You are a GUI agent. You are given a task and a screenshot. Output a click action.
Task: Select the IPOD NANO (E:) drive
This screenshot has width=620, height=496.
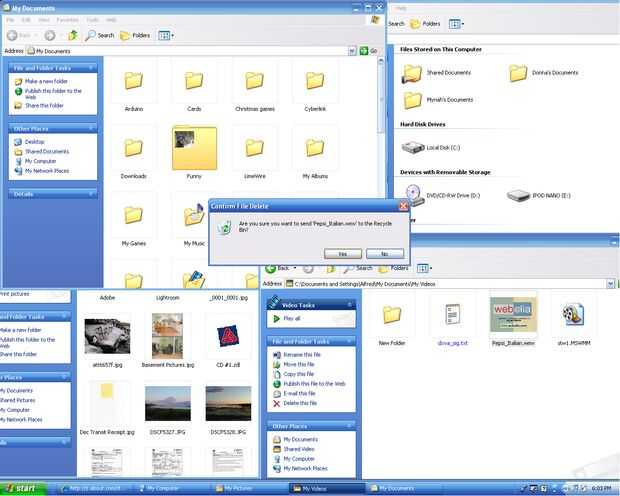[539, 195]
